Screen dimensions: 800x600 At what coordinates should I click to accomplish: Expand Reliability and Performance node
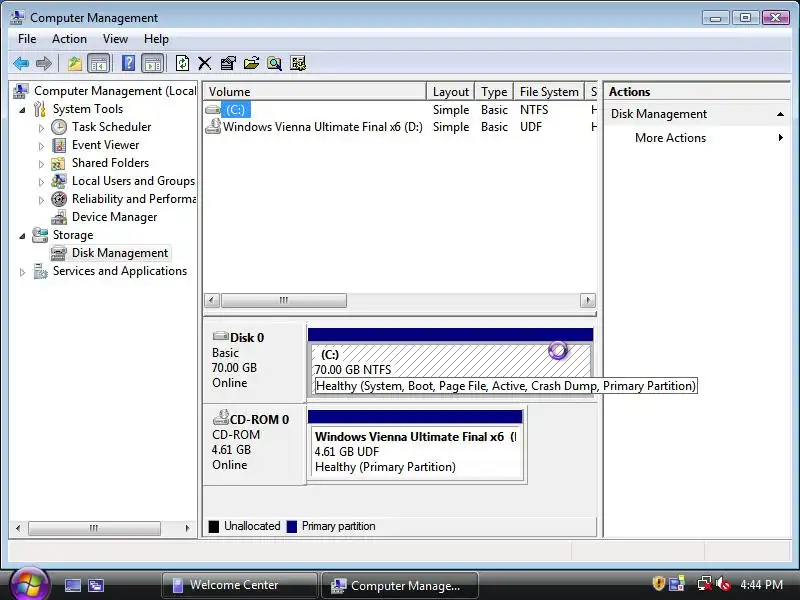(41, 200)
